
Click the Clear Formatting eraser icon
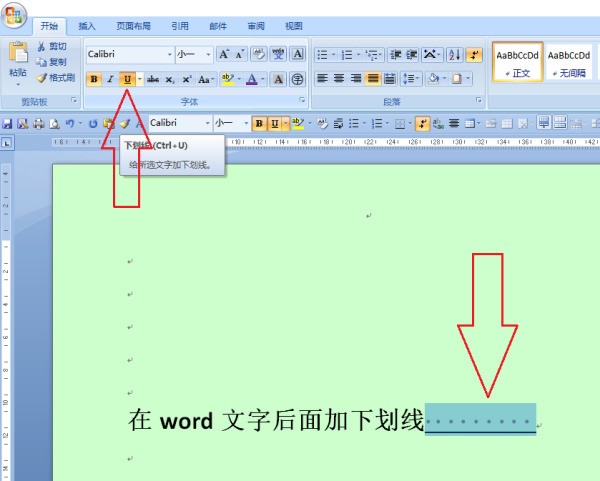[258, 54]
